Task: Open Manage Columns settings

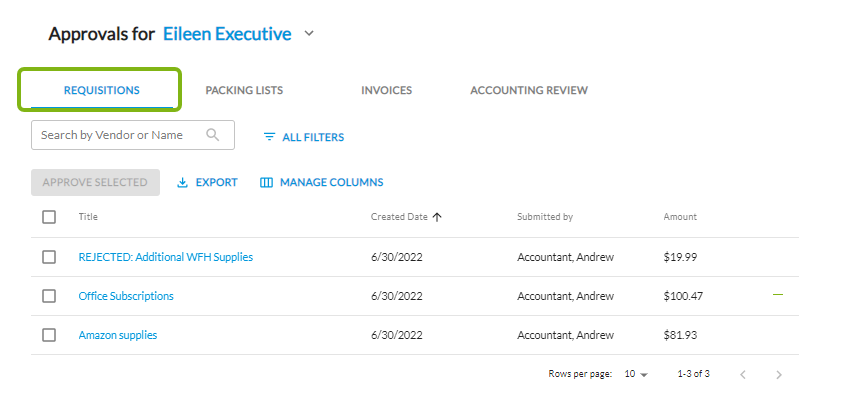Action: [x=321, y=182]
